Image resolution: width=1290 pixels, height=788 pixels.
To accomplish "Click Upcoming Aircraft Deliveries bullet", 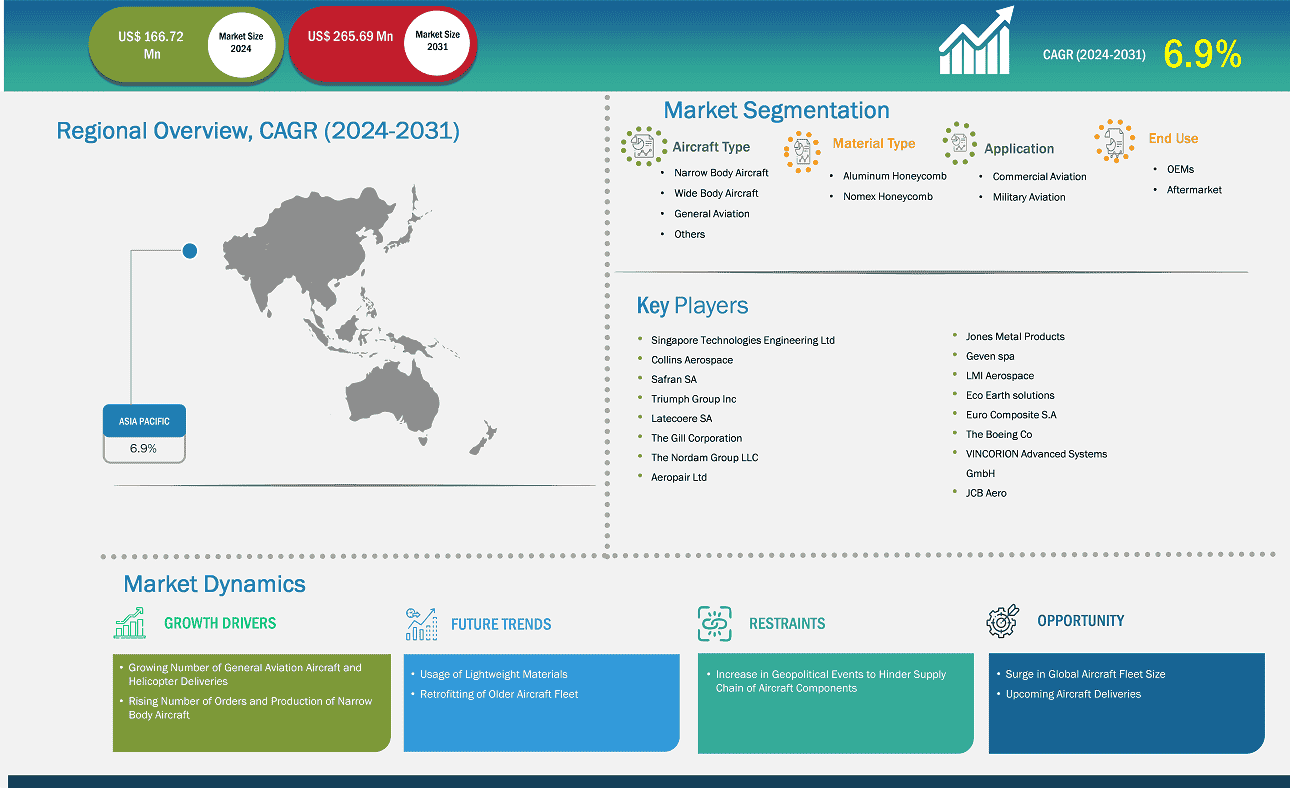I will (1073, 694).
